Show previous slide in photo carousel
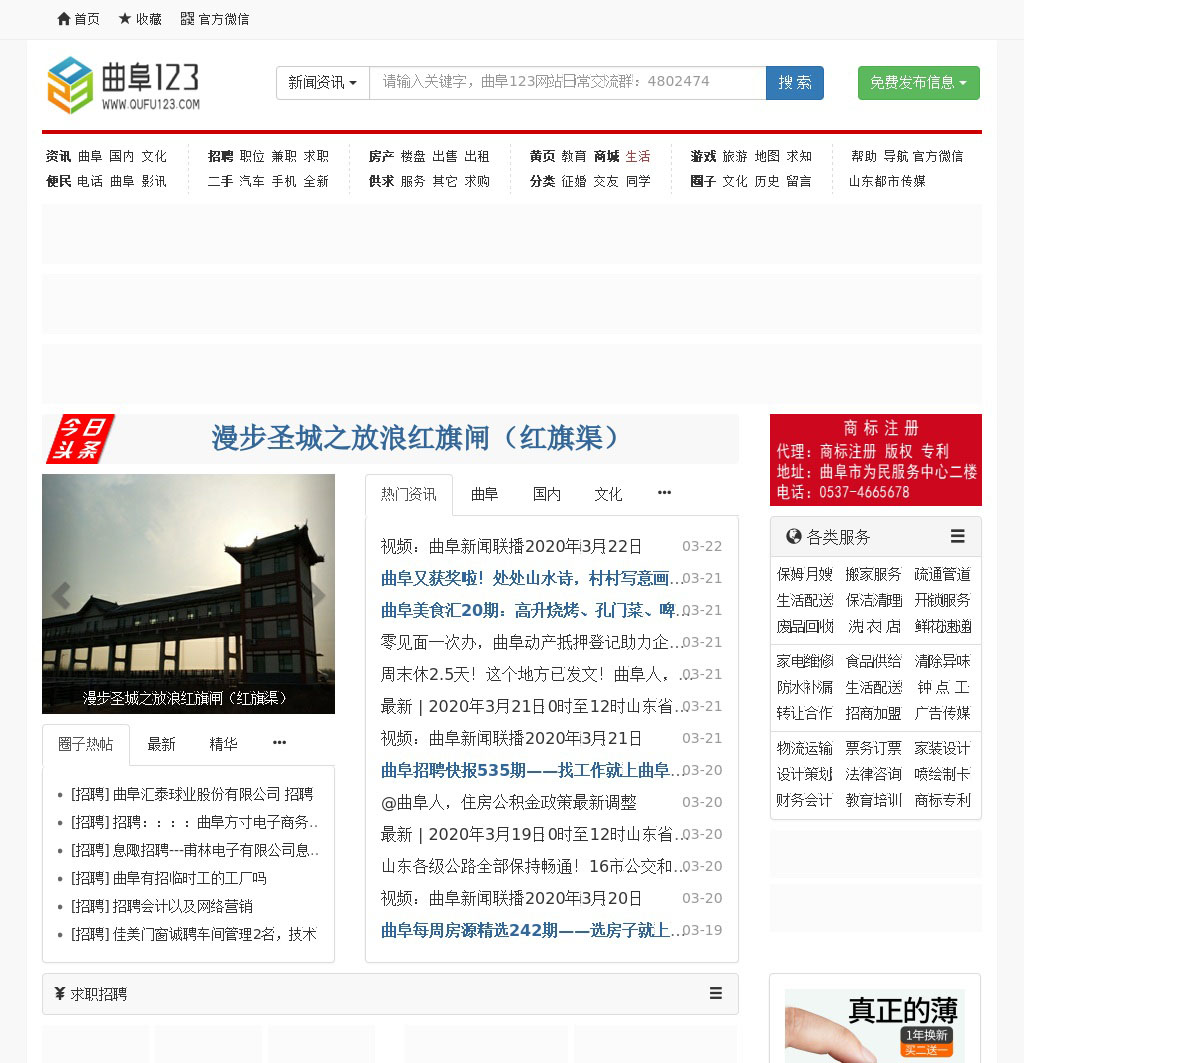This screenshot has width=1200, height=1063. click(61, 595)
